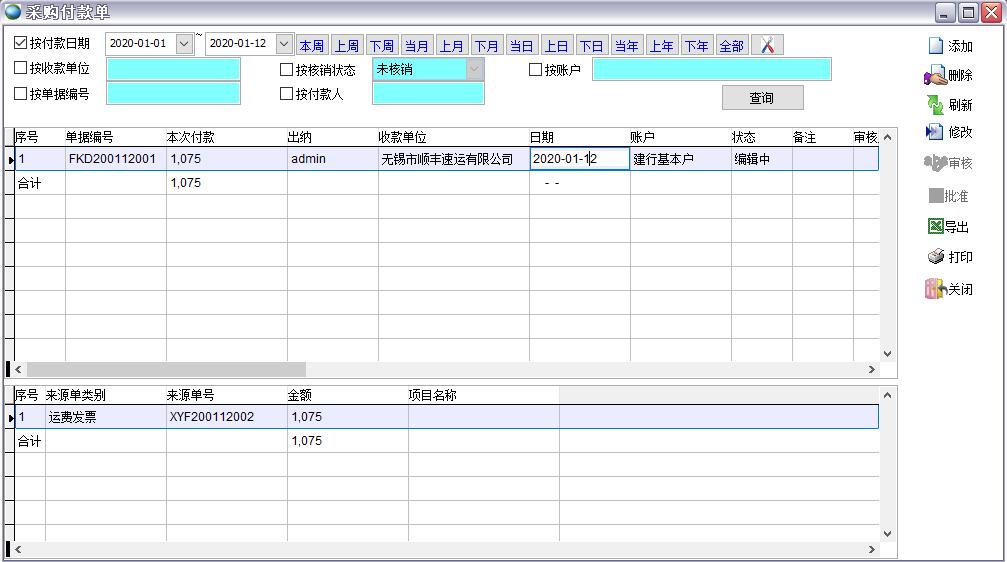Click the 修改 (Edit) icon
This screenshot has width=1007, height=562.
[935, 132]
